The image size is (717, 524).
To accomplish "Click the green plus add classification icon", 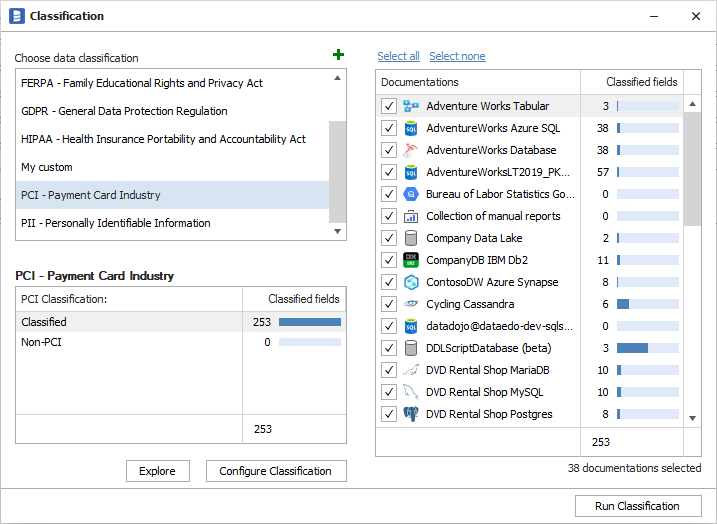I will click(338, 56).
